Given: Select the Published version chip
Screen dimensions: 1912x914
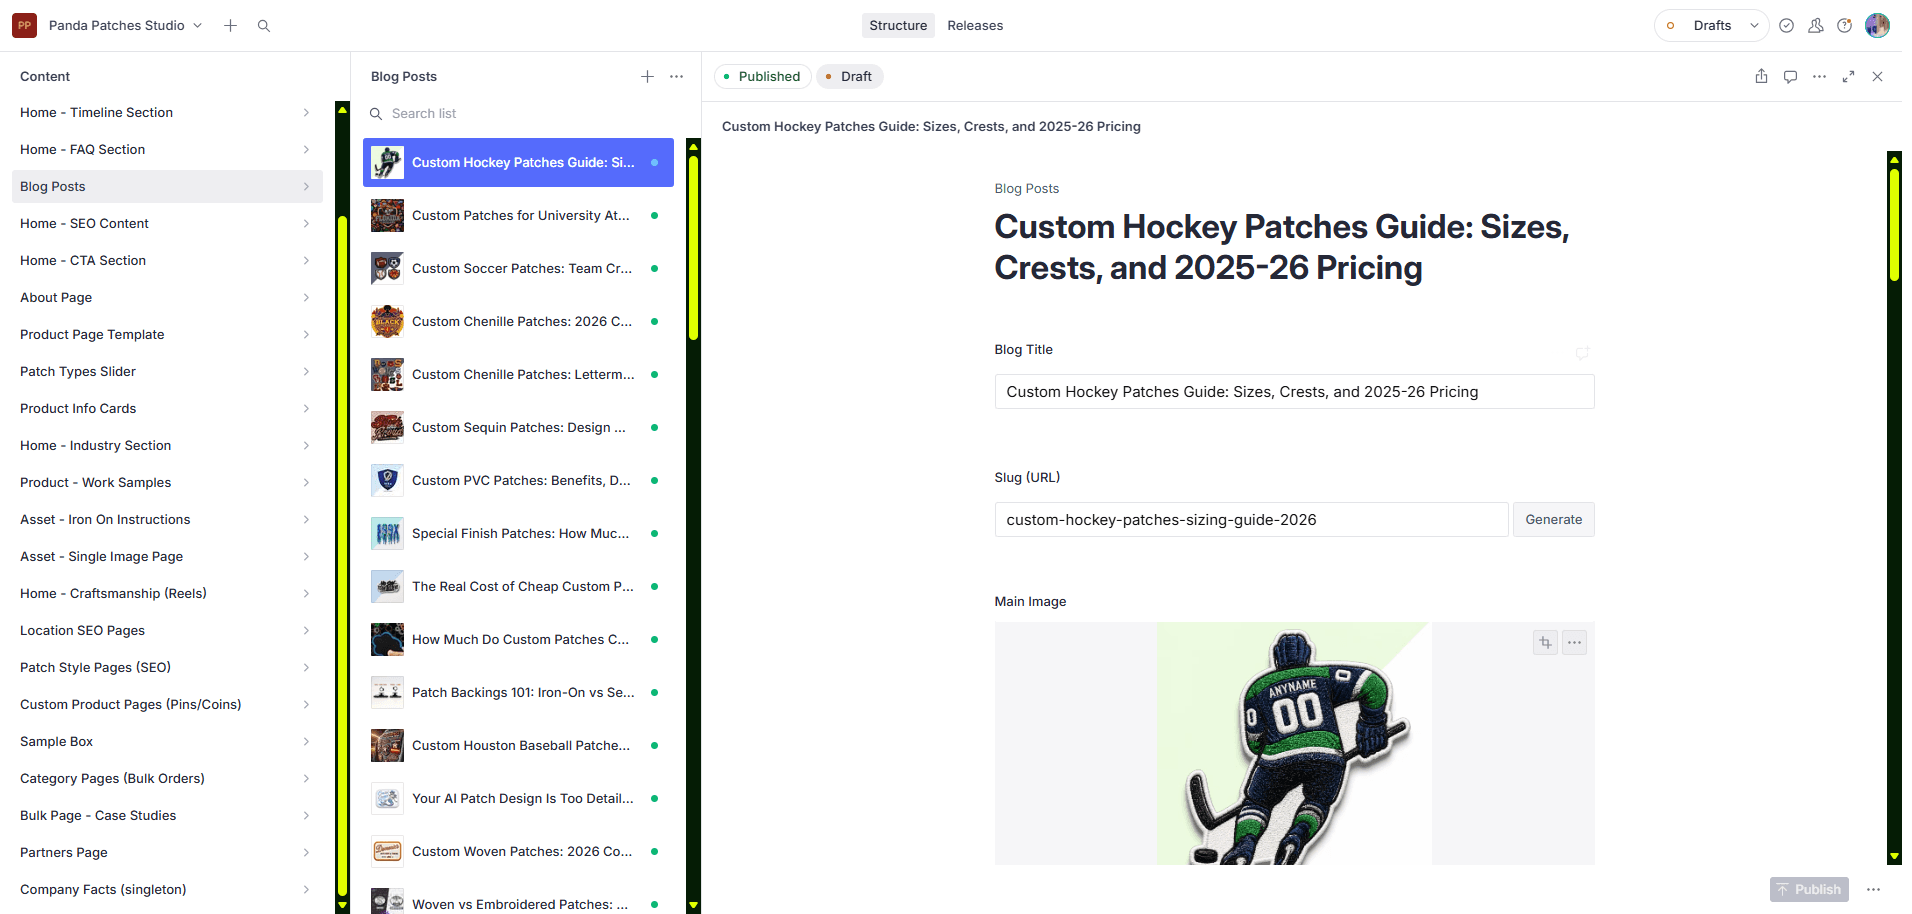Looking at the screenshot, I should pos(762,76).
